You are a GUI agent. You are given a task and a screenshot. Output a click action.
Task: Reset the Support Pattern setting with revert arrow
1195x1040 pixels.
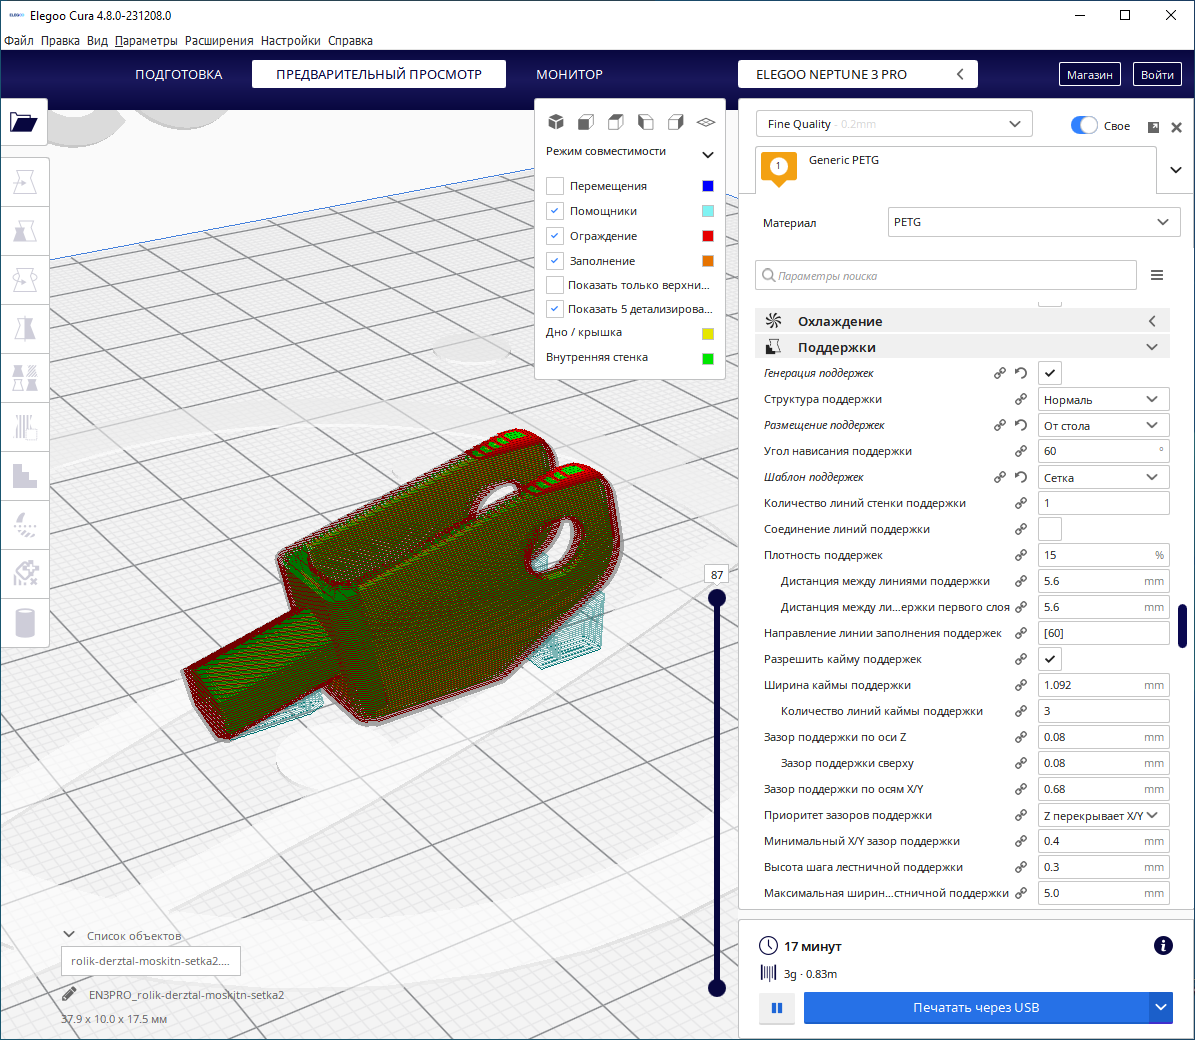coord(1021,477)
